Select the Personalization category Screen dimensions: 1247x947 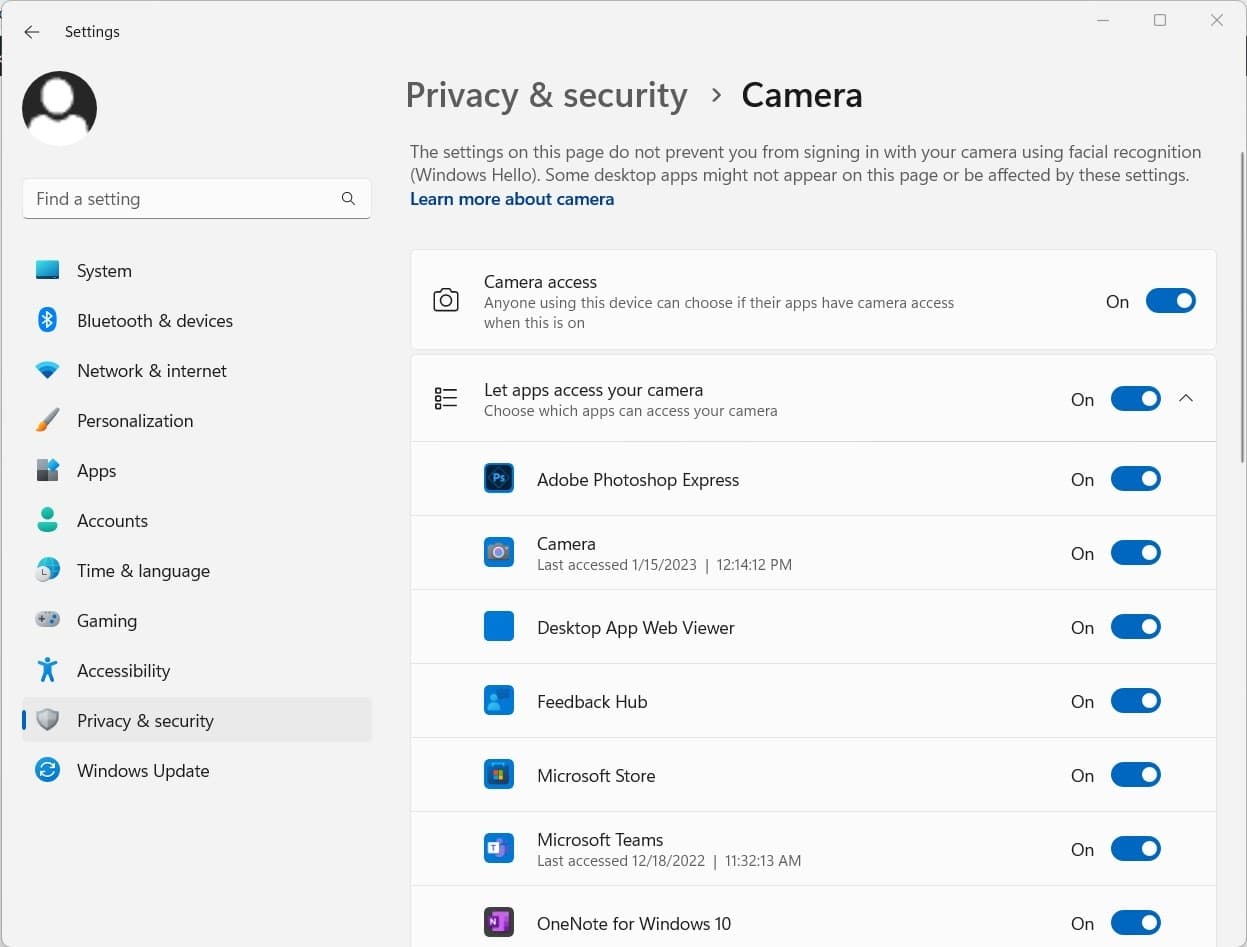197,420
